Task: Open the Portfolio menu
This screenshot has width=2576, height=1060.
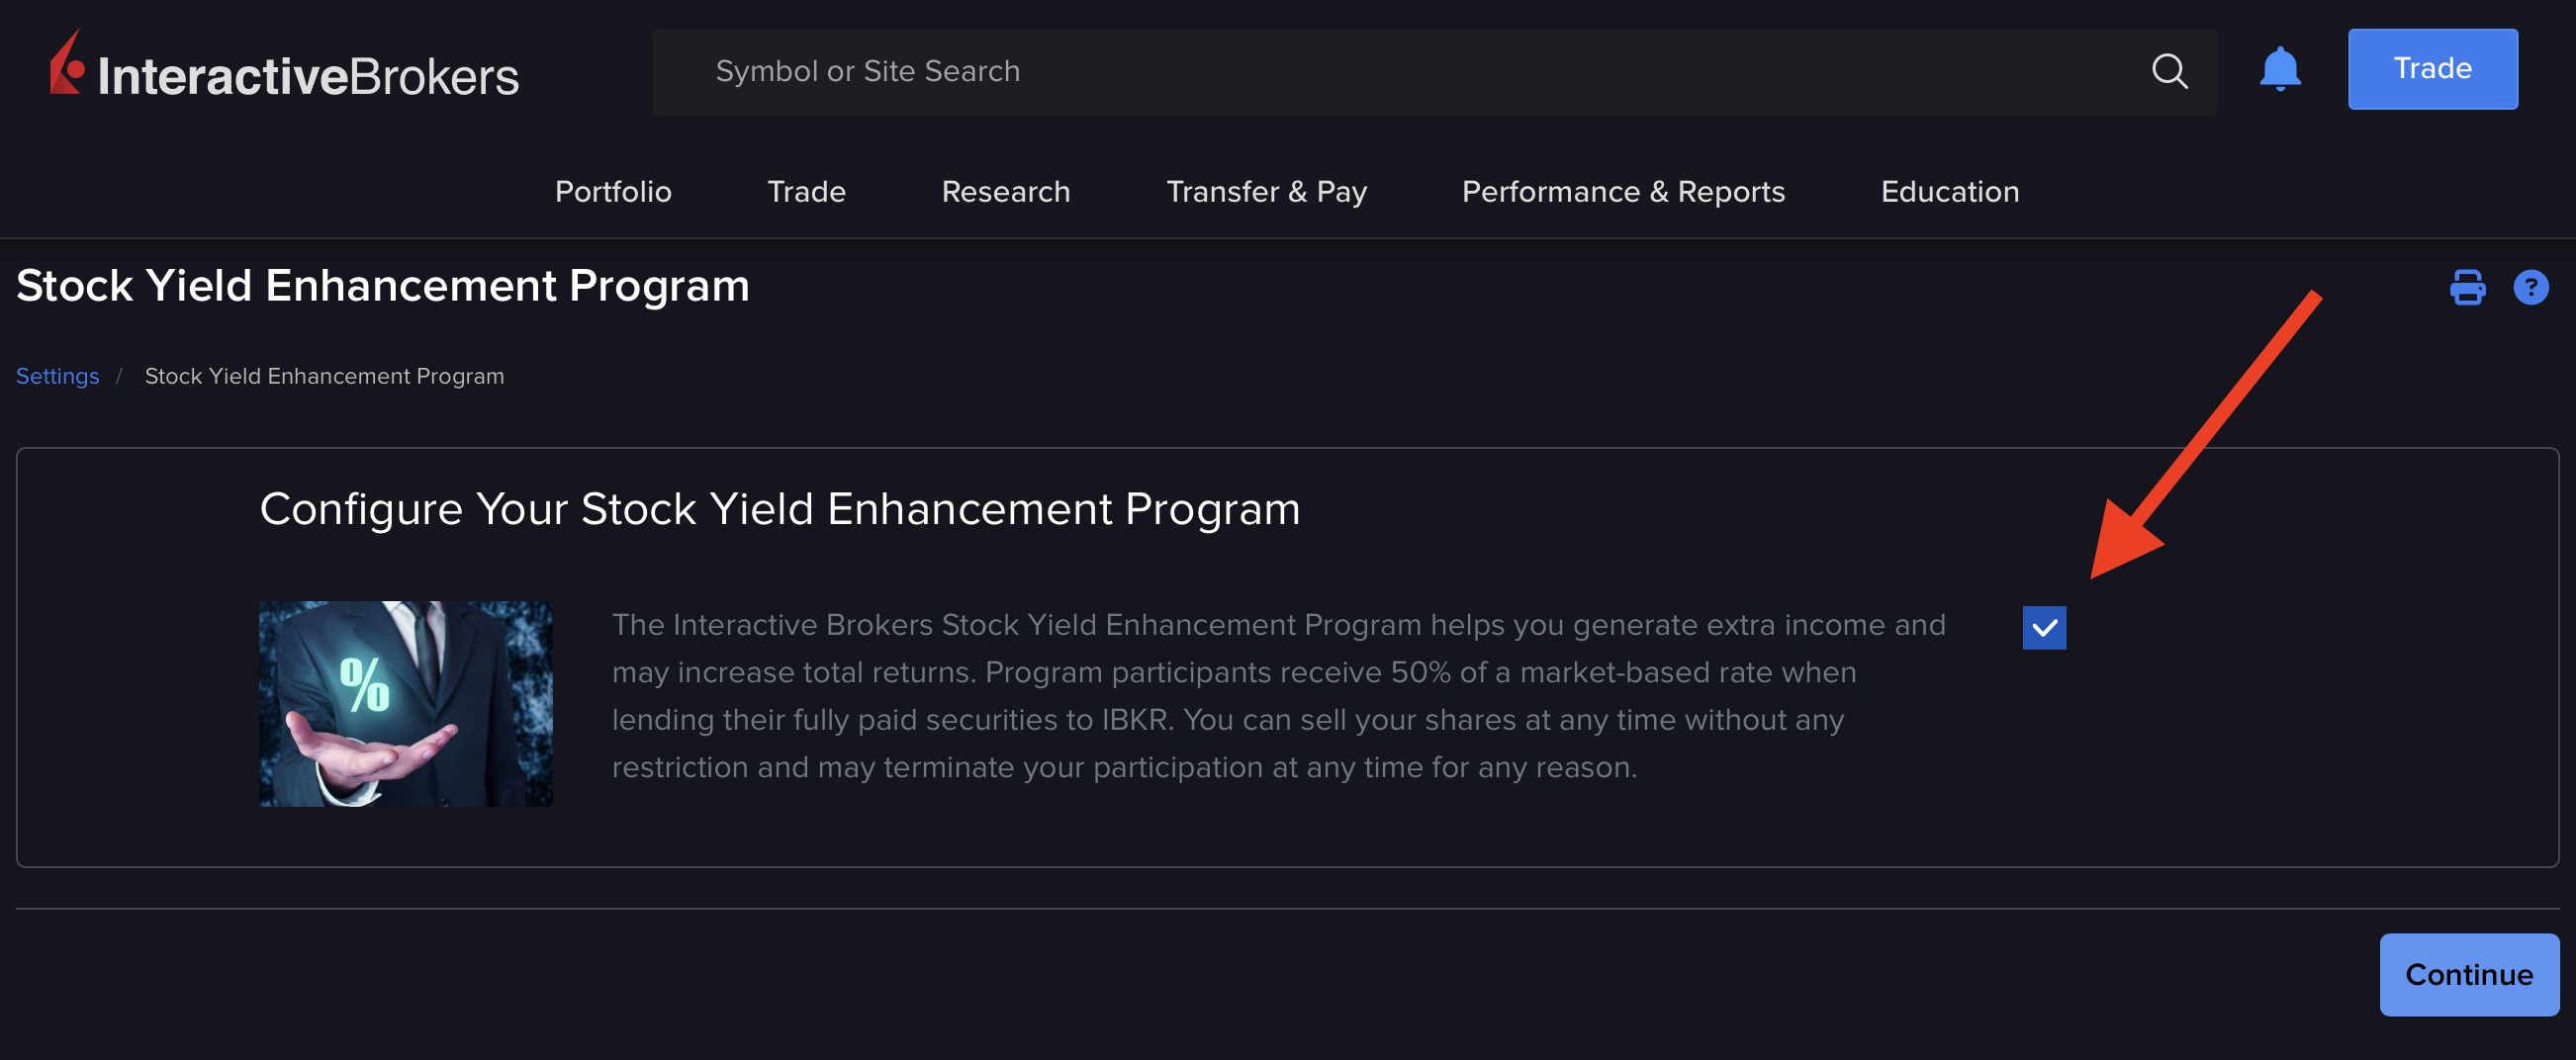Action: coord(613,191)
